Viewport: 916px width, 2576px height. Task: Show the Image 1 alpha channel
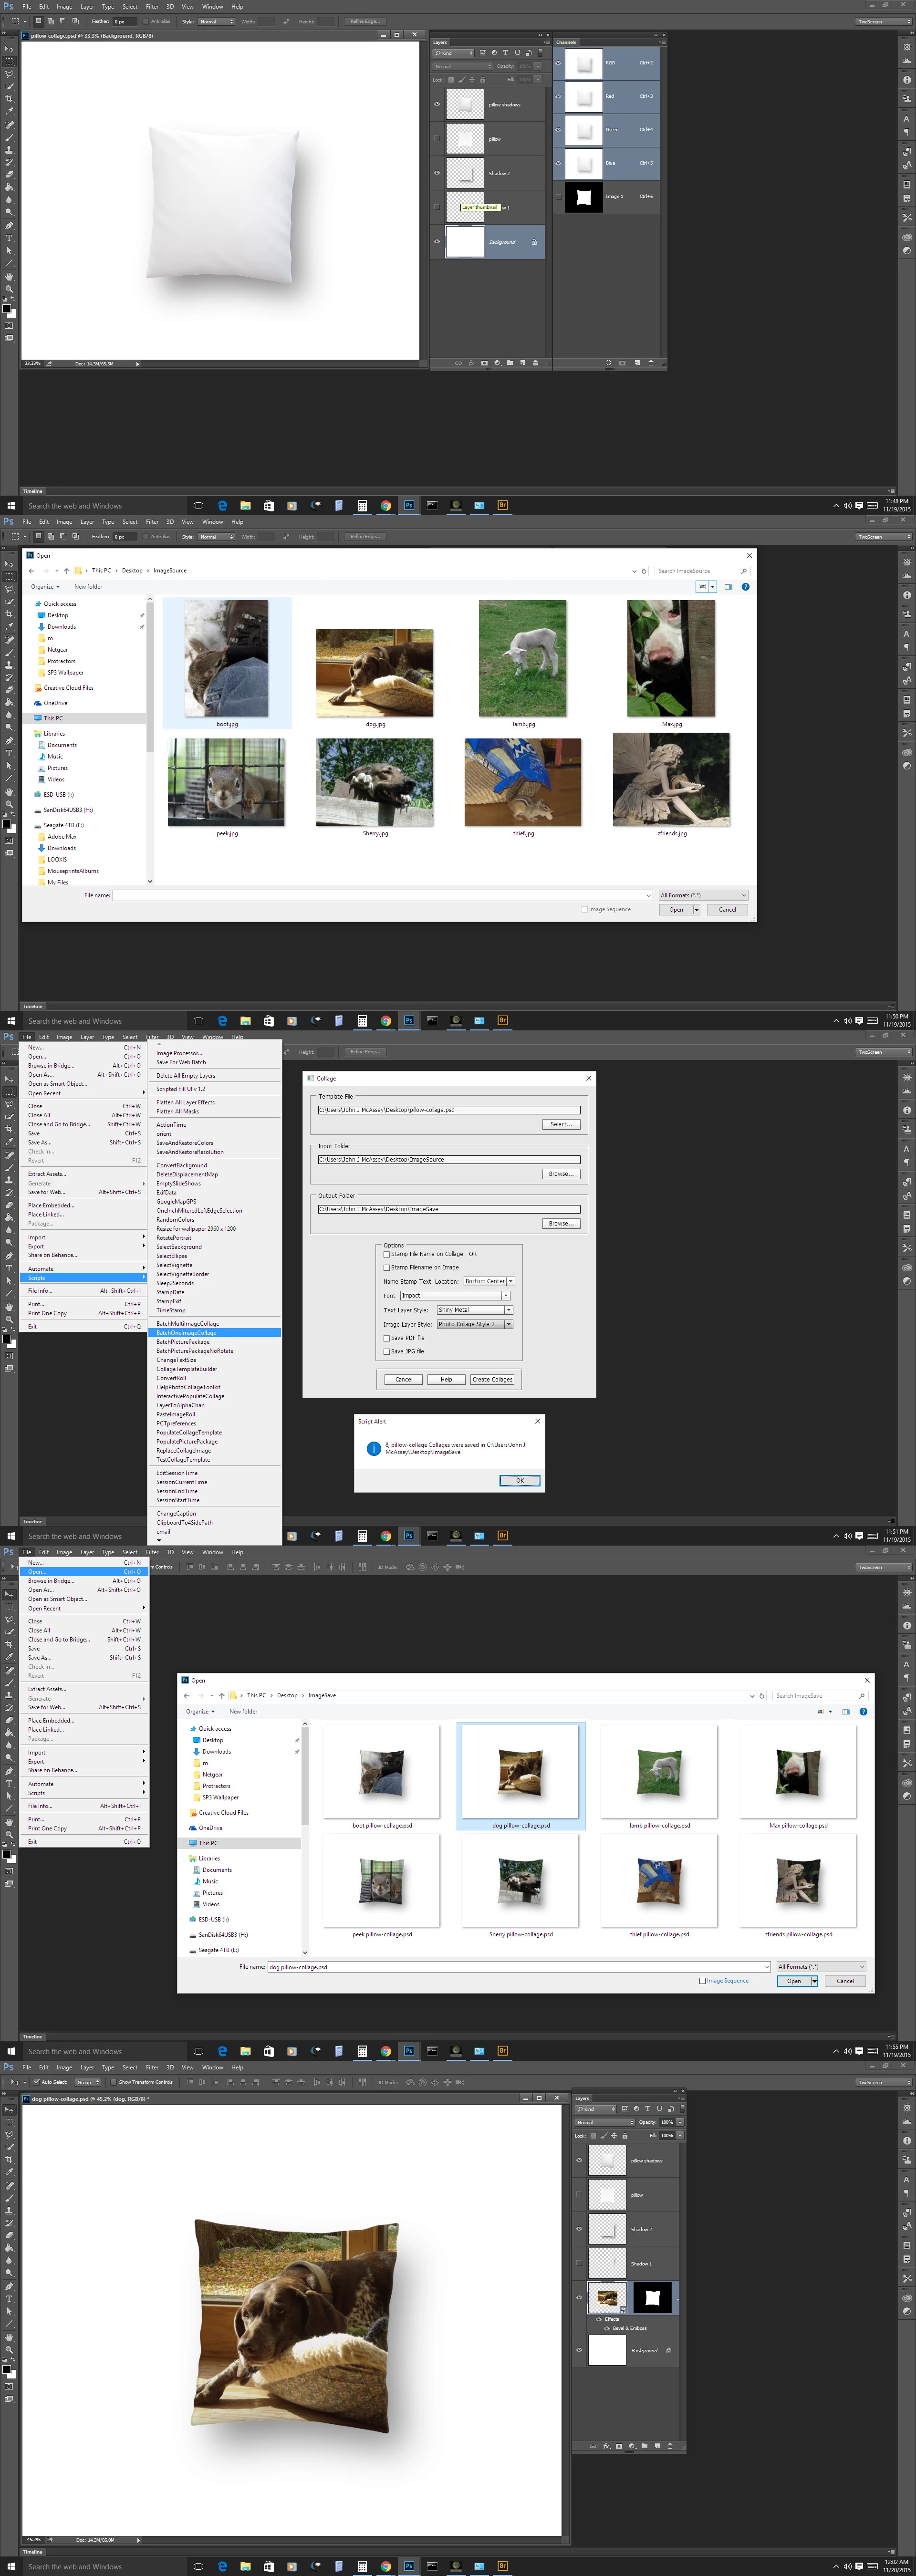(558, 197)
